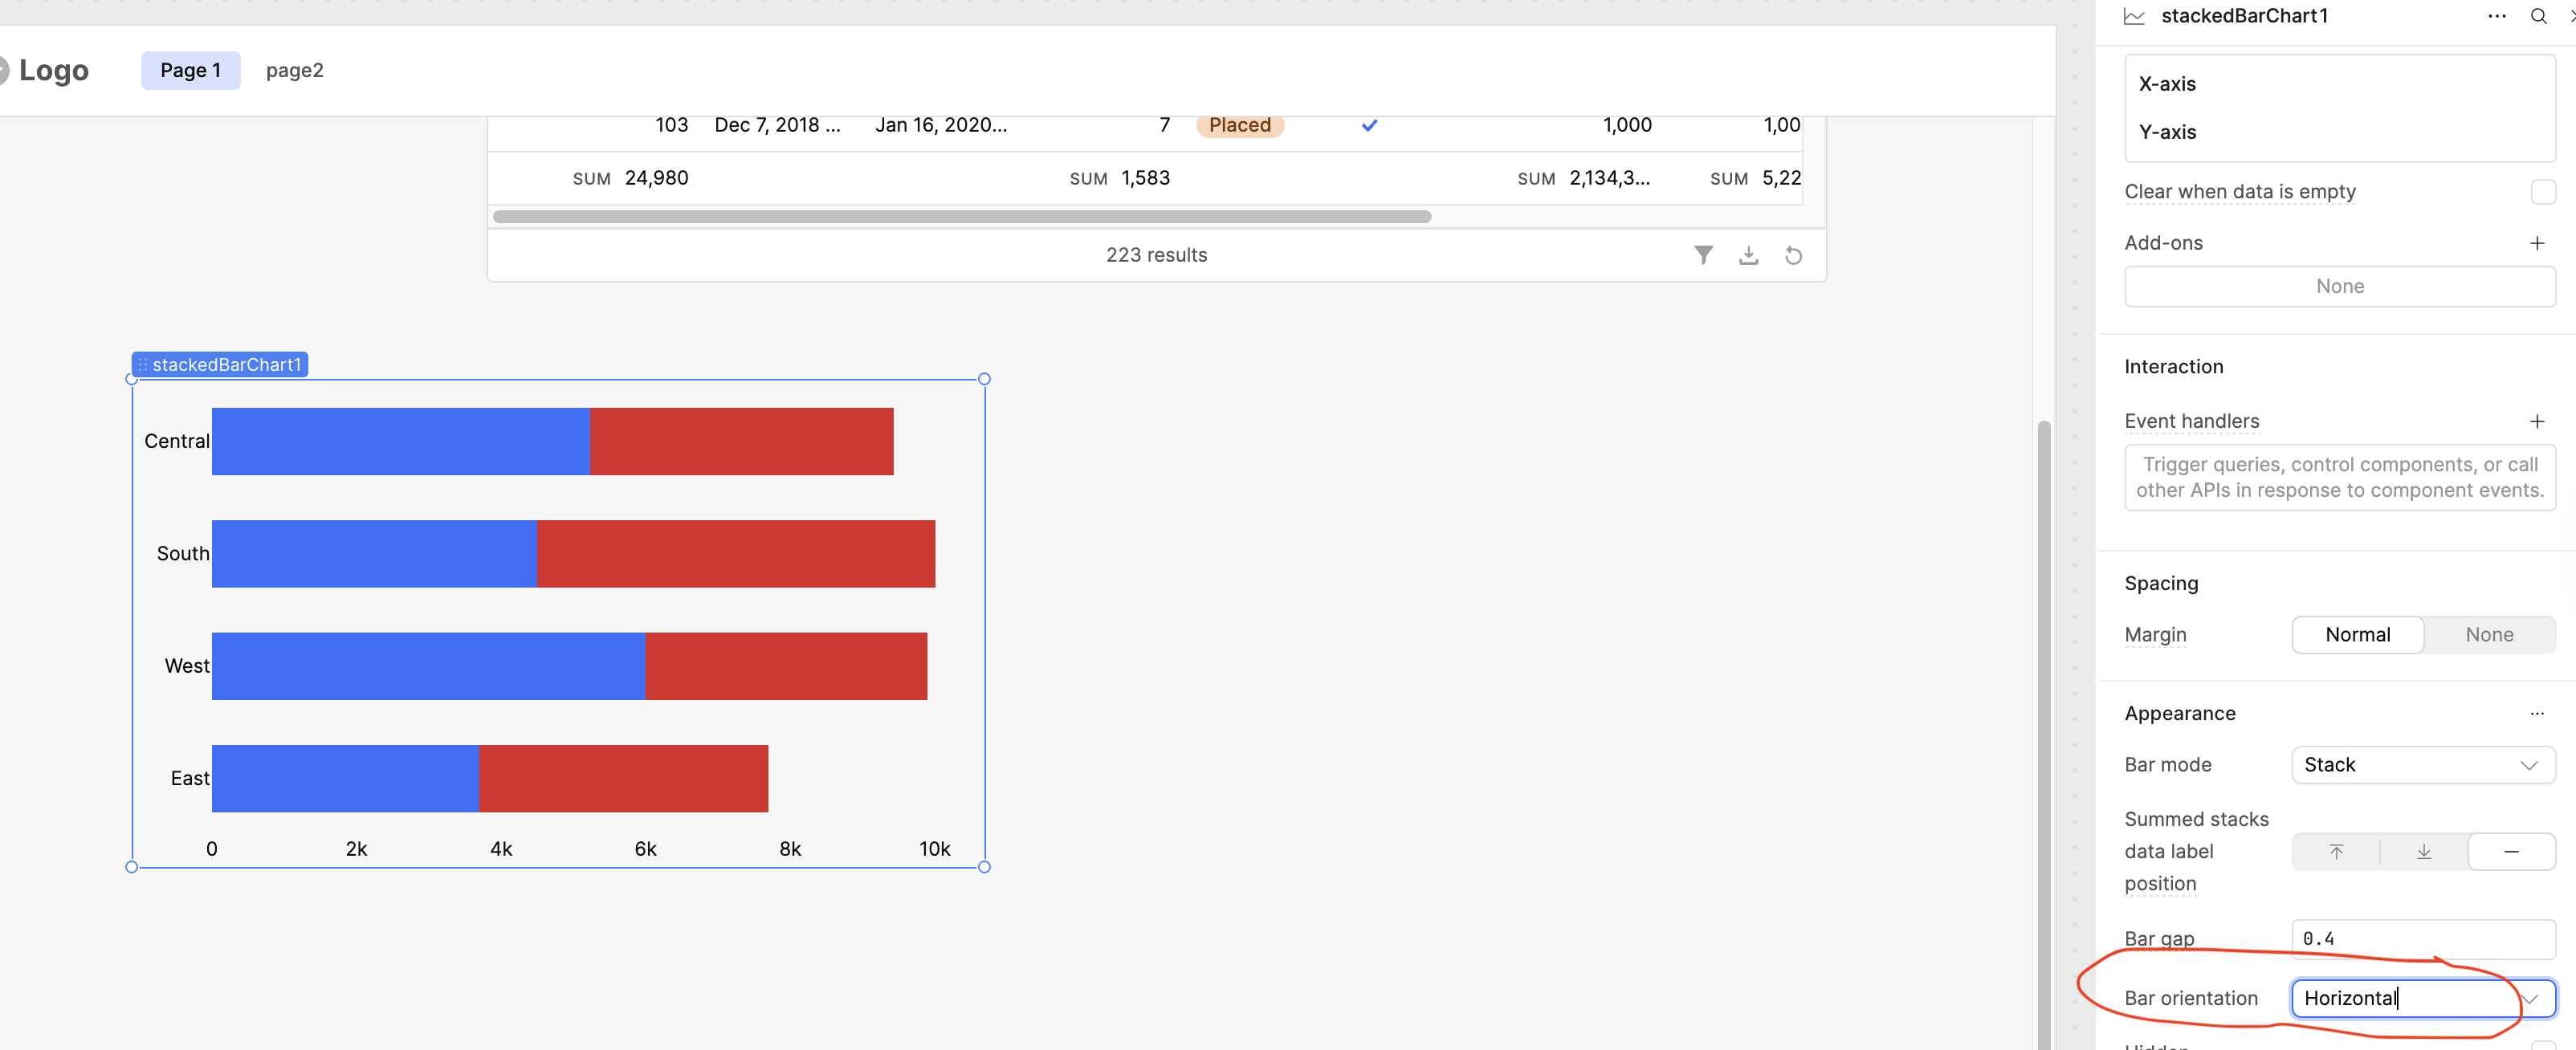The width and height of the screenshot is (2576, 1050).
Task: Click the table horizontal scrollbar
Action: click(961, 216)
